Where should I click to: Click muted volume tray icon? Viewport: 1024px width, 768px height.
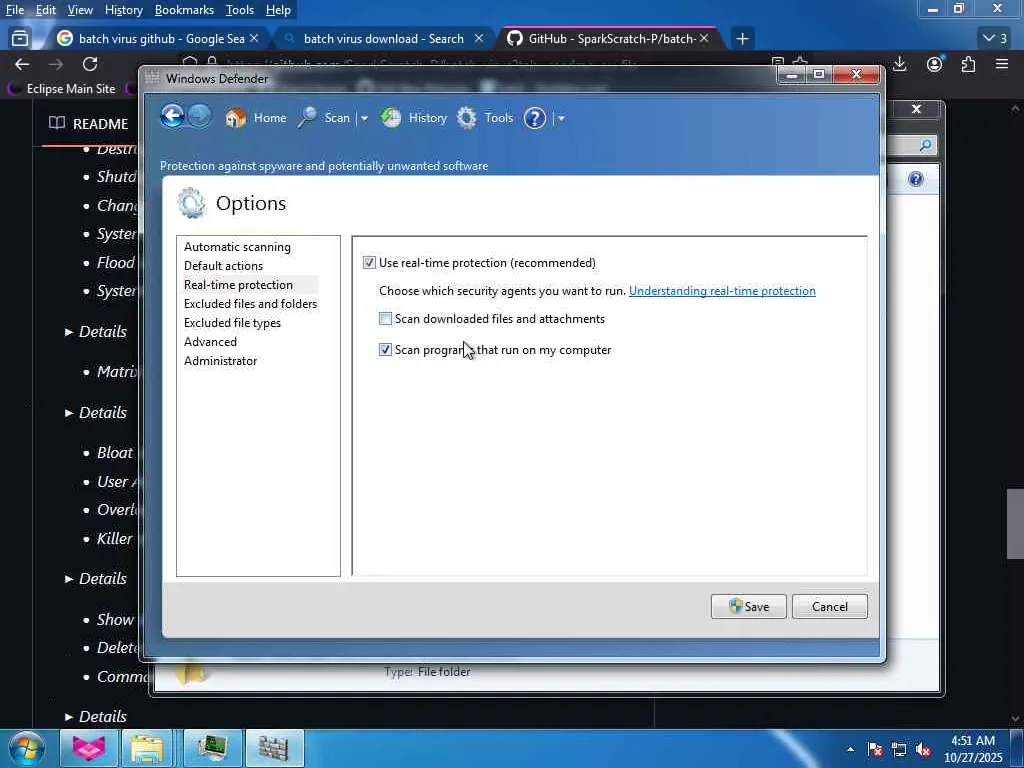click(923, 749)
